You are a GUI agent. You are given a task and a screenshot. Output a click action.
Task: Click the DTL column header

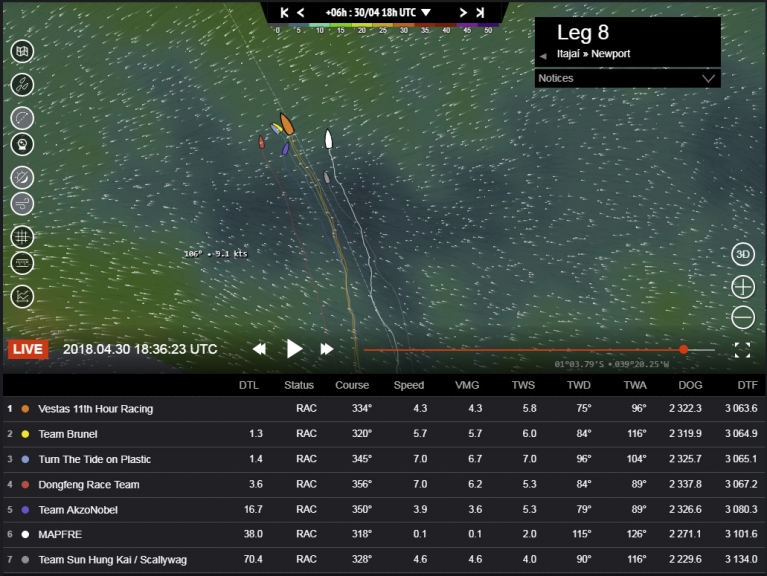(248, 385)
